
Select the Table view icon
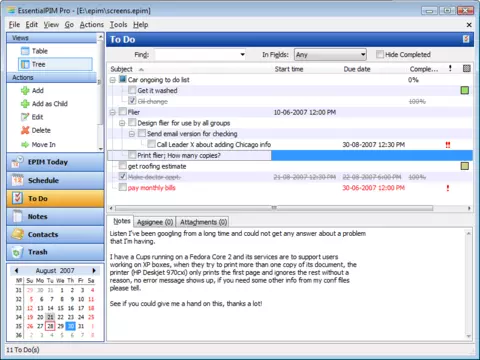tap(25, 51)
